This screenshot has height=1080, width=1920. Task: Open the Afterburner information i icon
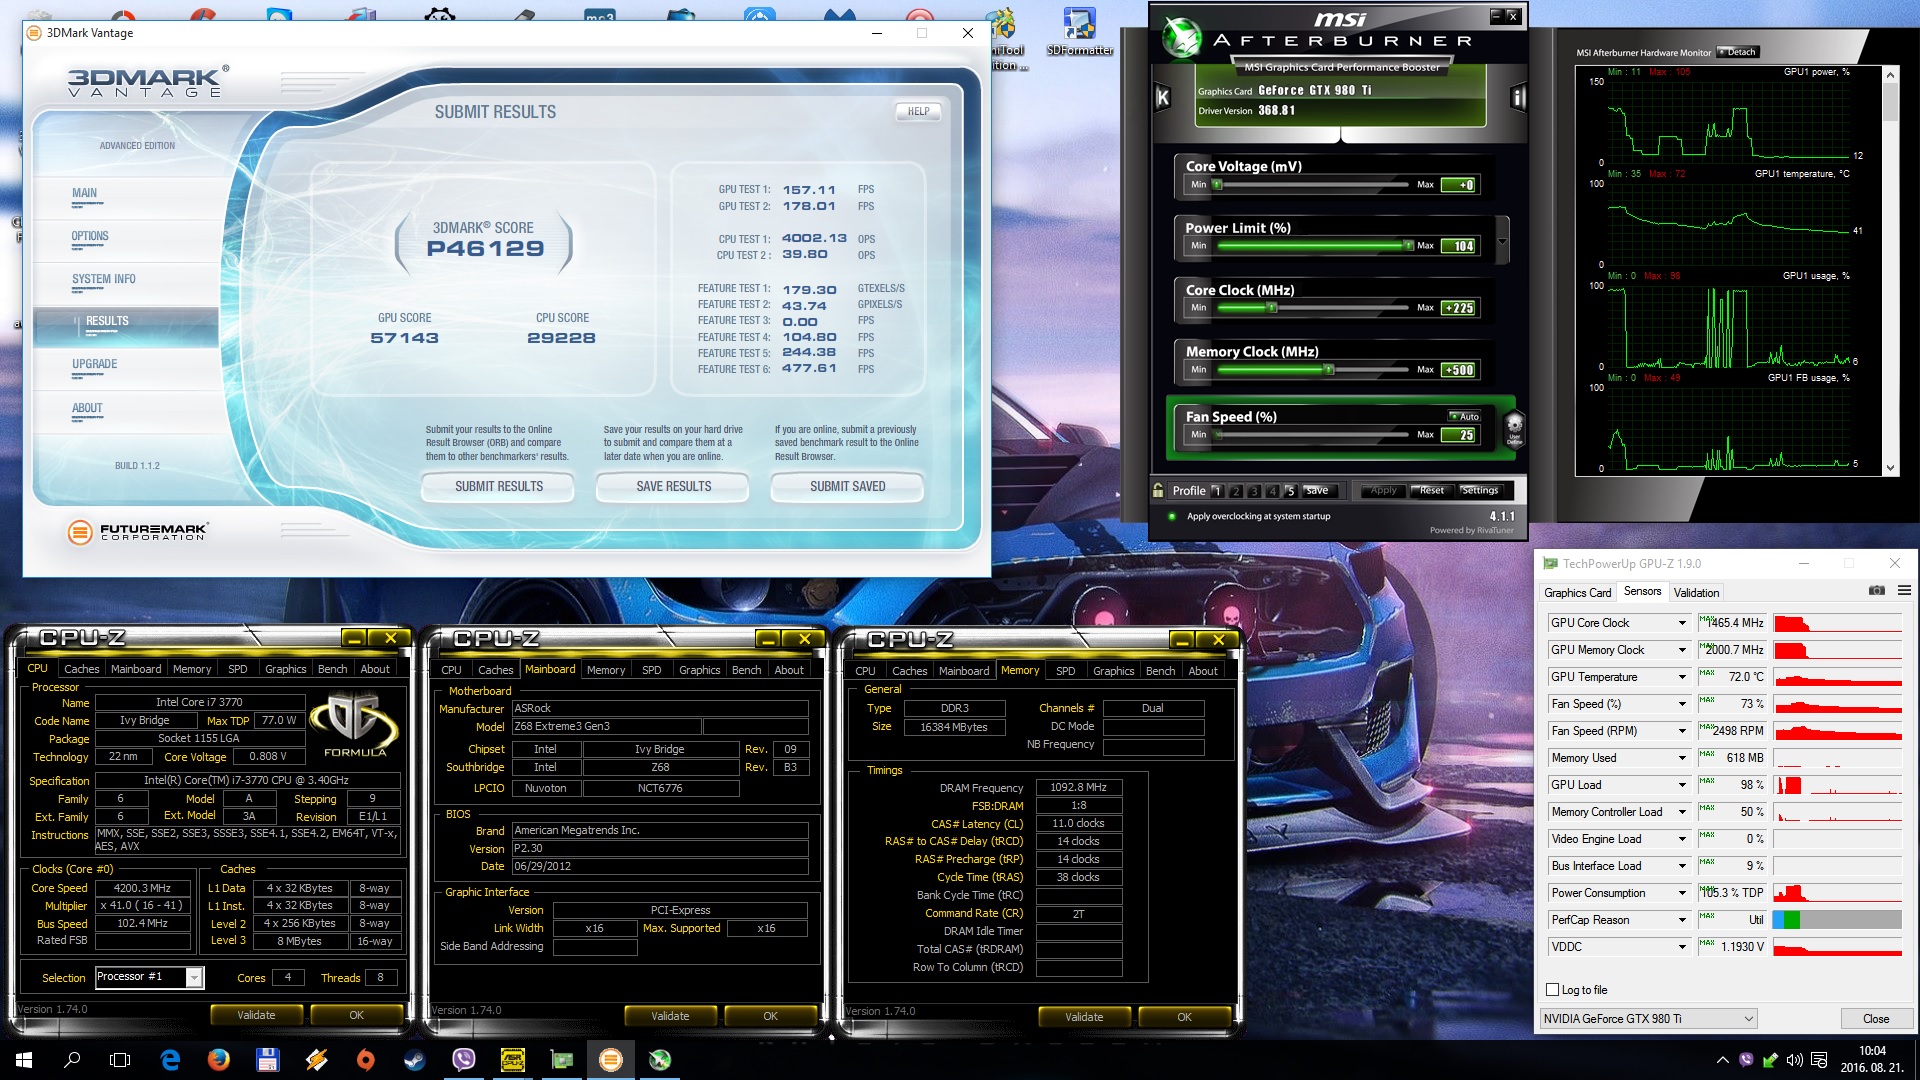pyautogui.click(x=1518, y=97)
